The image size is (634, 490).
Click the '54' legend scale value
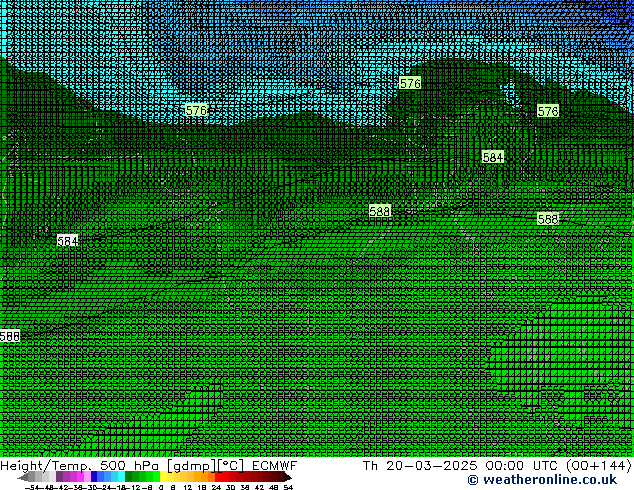click(288, 487)
